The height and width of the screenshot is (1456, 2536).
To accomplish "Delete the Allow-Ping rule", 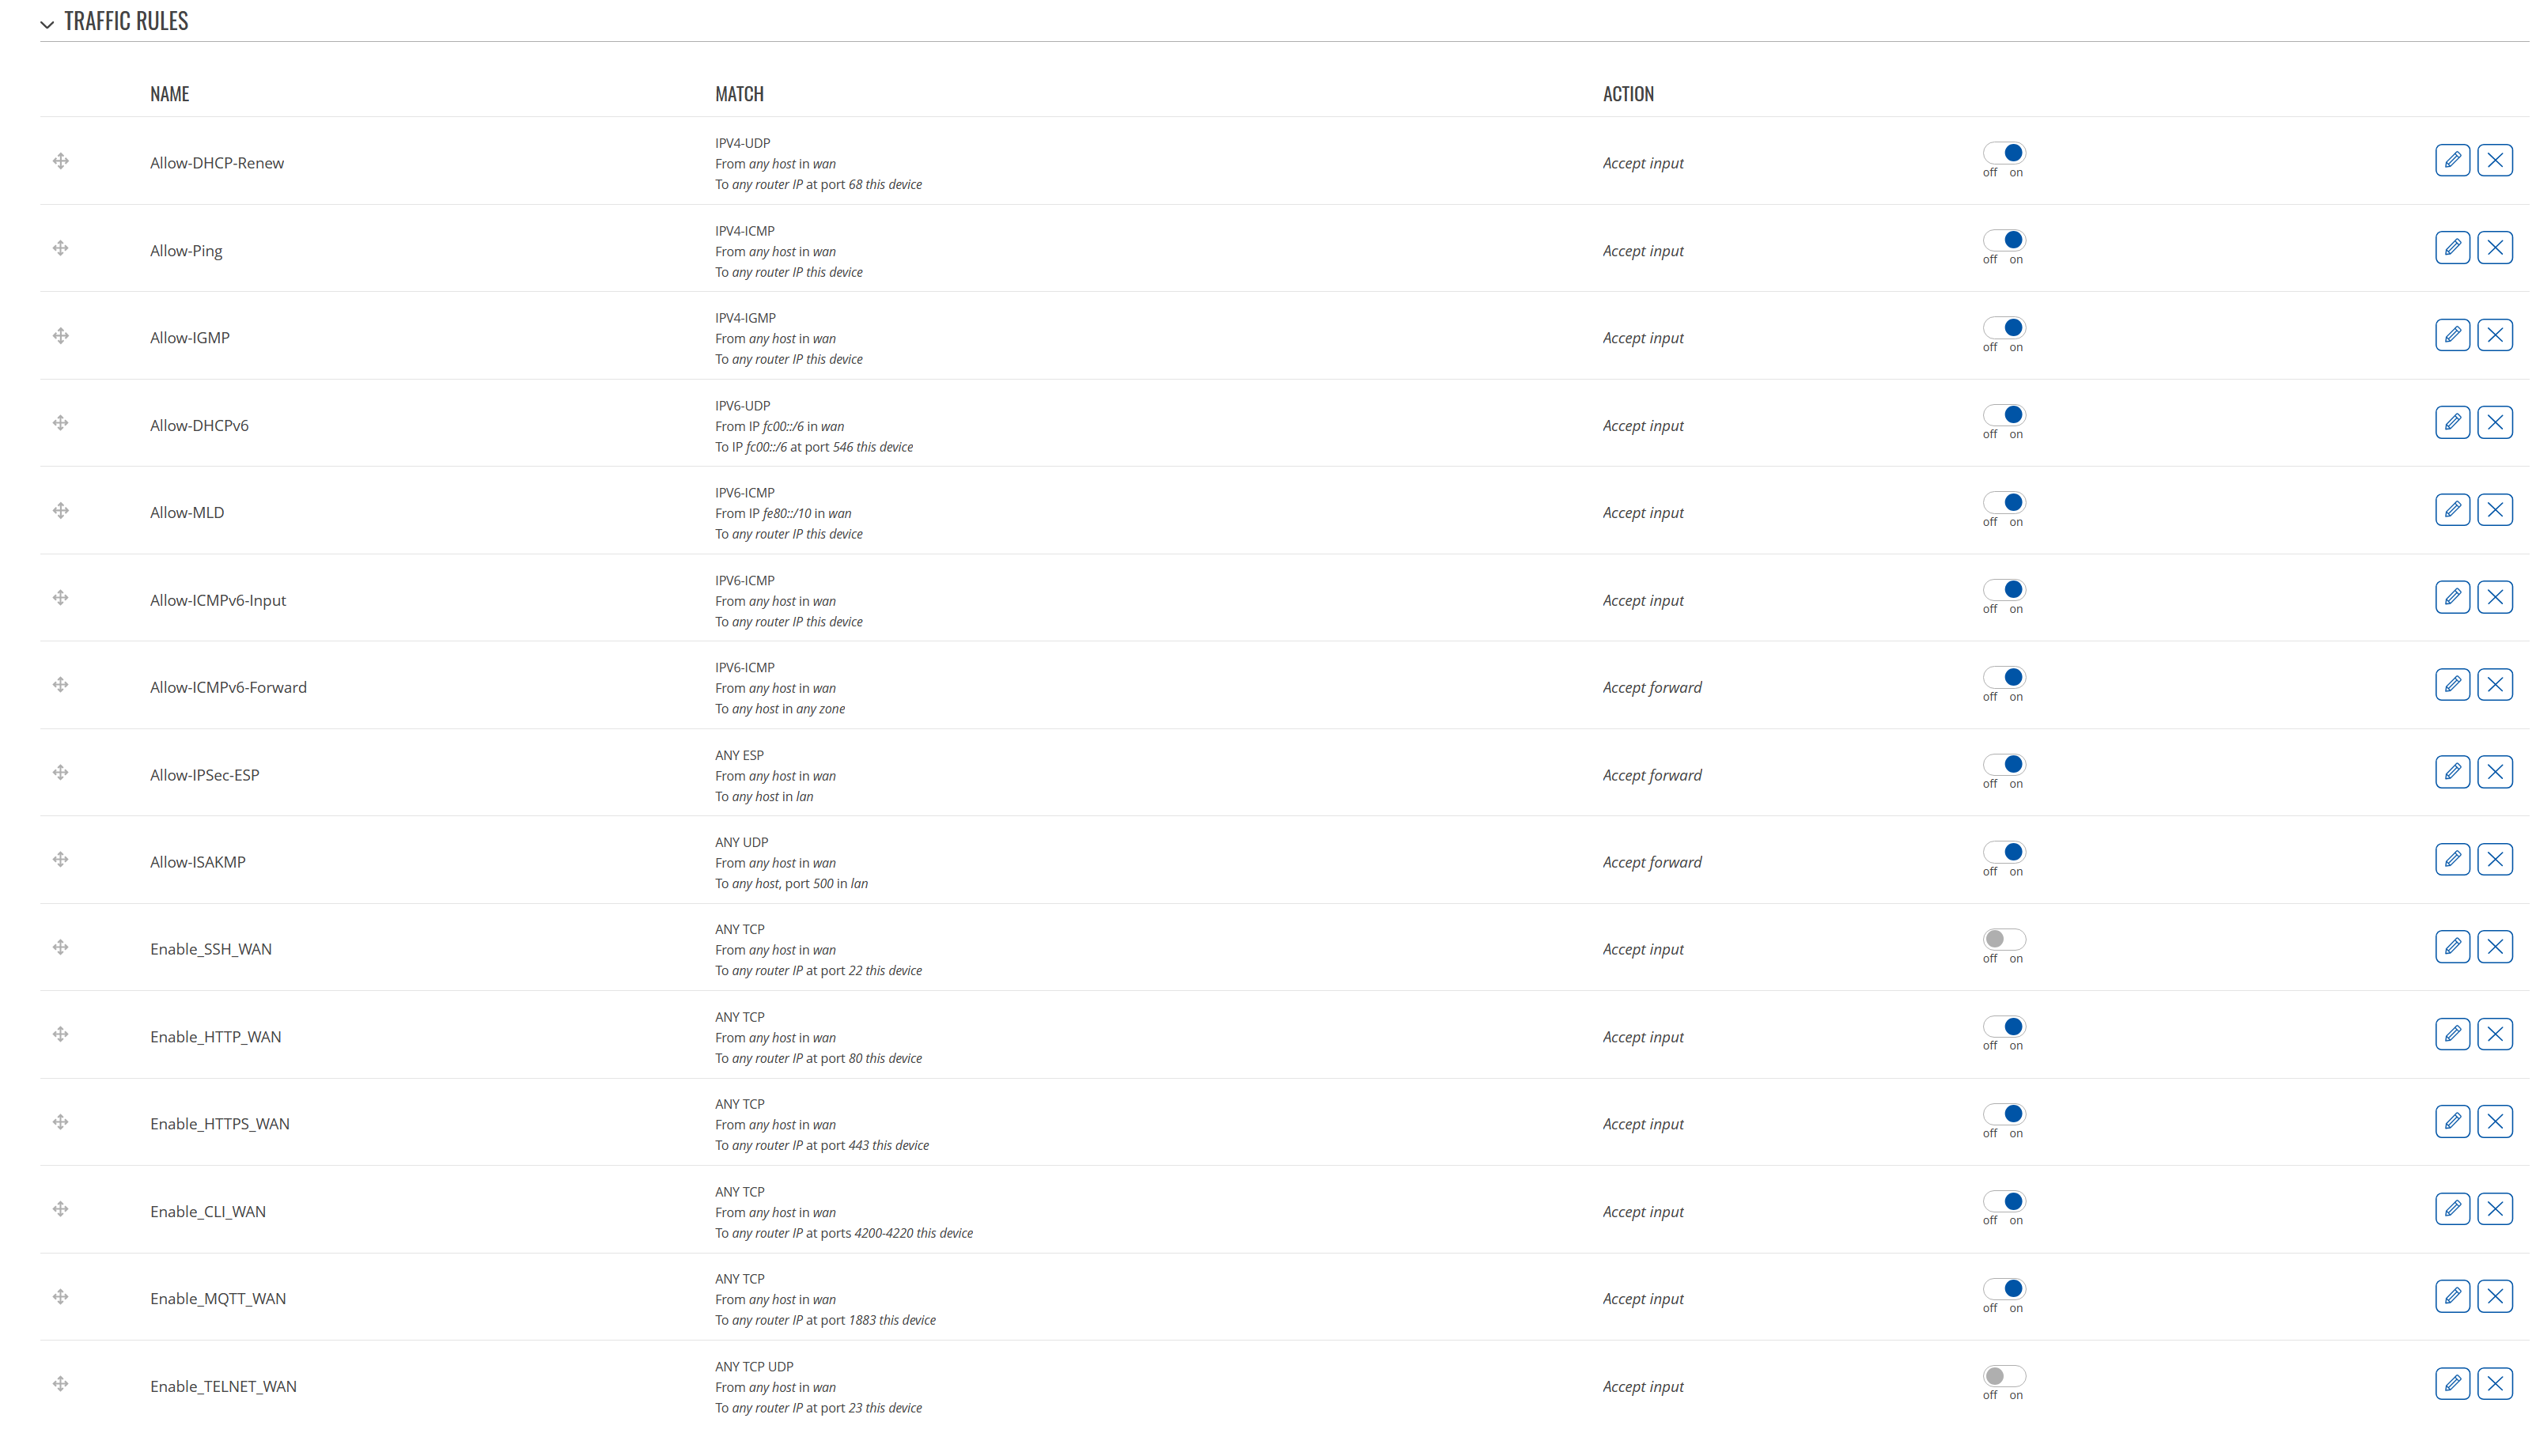I will tap(2495, 247).
